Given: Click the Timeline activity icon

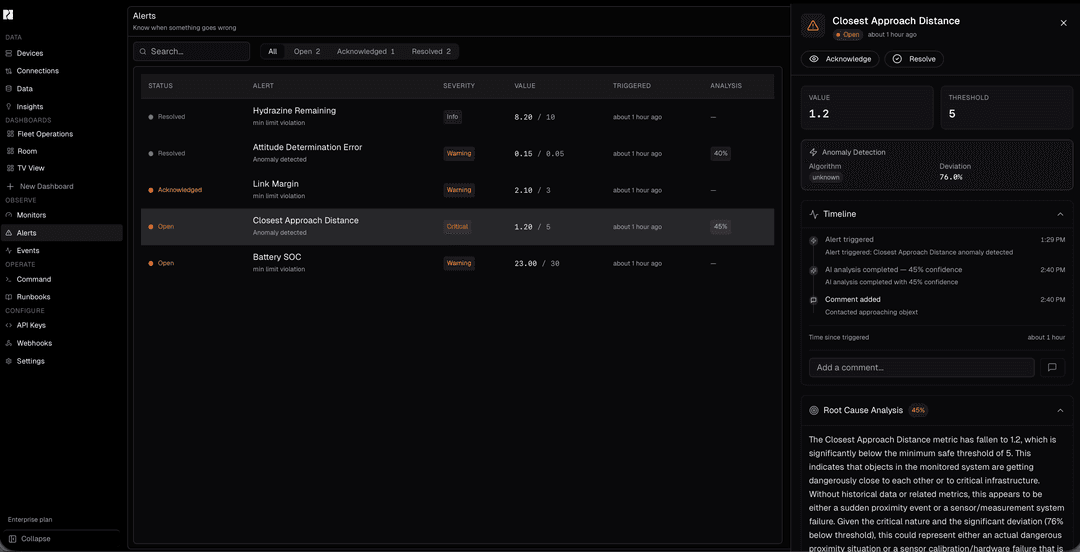Looking at the screenshot, I should point(813,214).
